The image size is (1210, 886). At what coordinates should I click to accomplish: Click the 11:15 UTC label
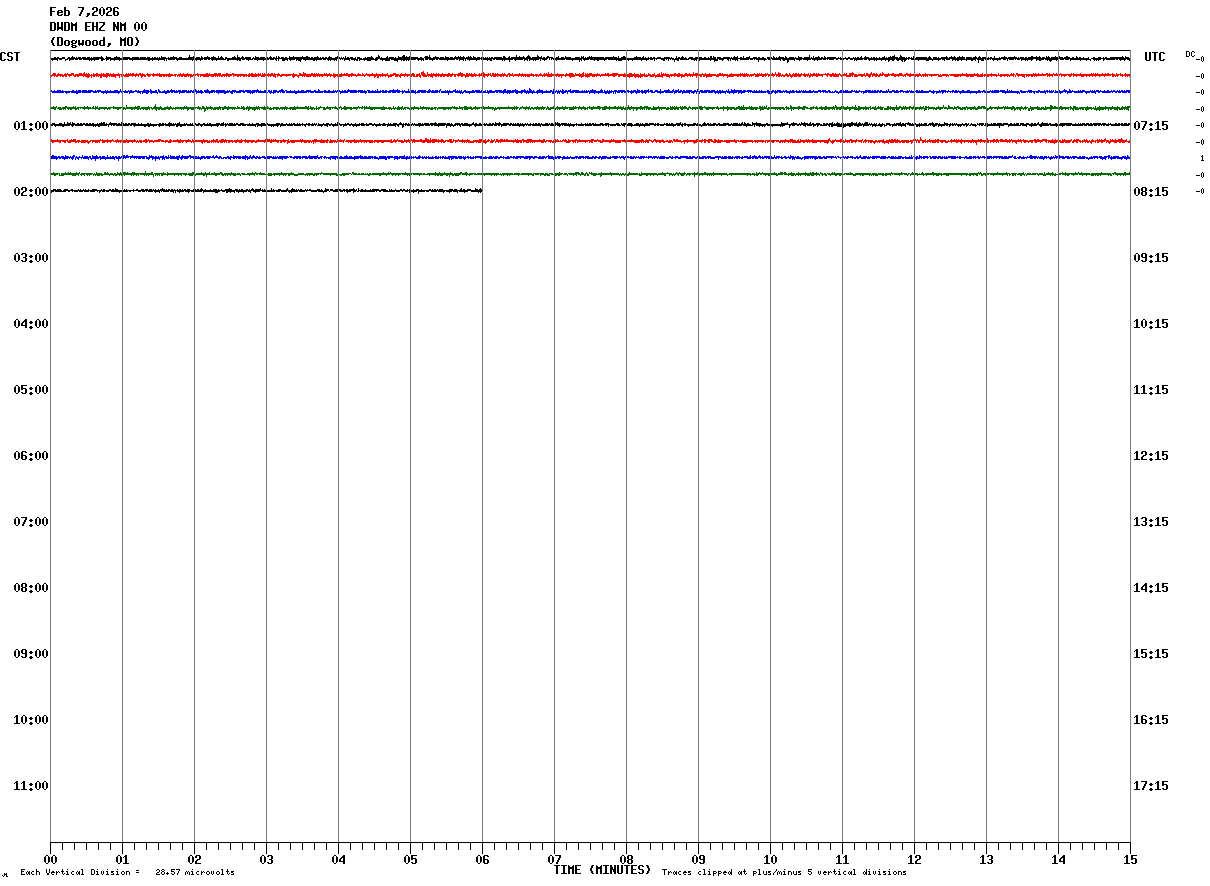1151,390
